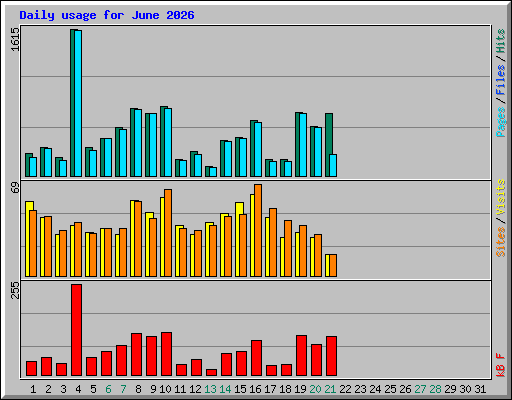Click the red KB bar on day 10

pos(166,354)
